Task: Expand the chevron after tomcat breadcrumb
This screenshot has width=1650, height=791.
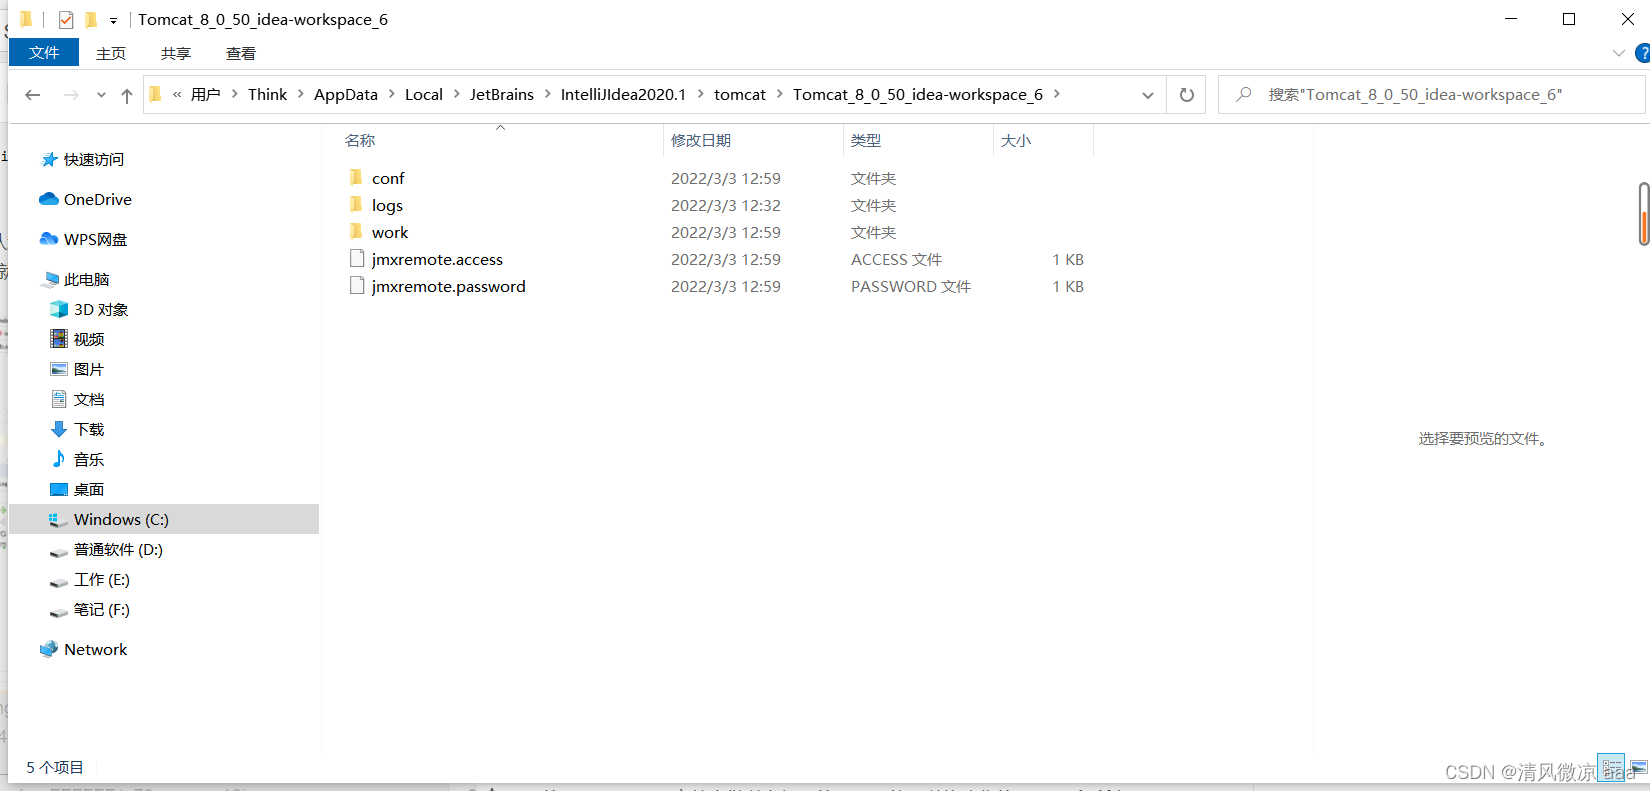Action: [x=780, y=94]
